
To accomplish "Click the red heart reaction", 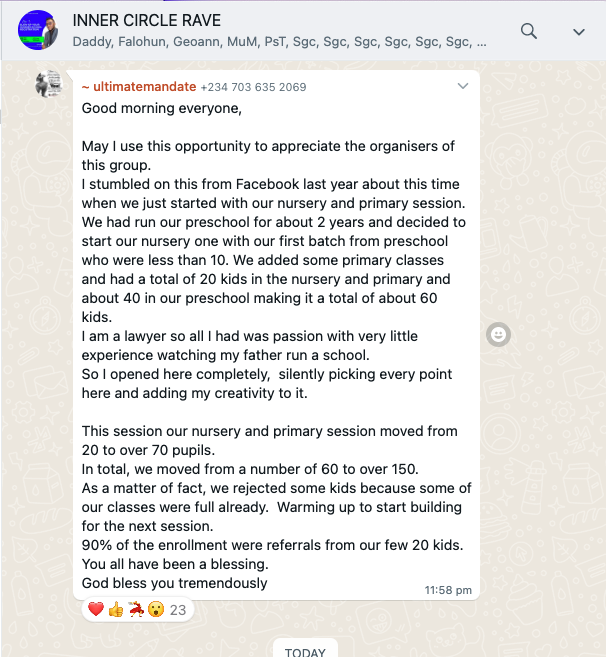I will 96,609.
